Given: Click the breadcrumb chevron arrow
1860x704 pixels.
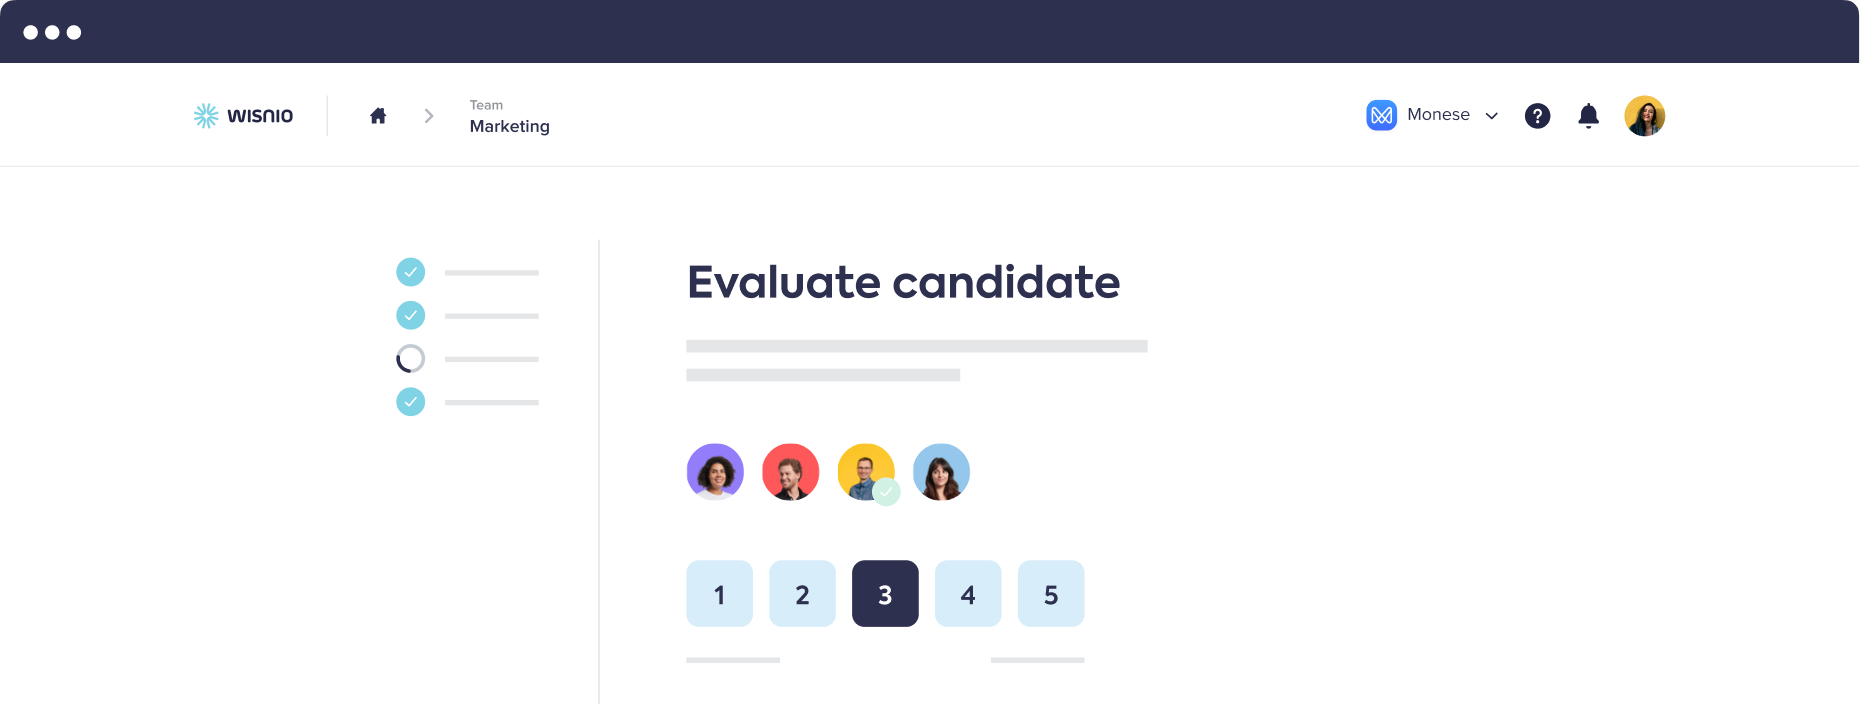Looking at the screenshot, I should coord(429,116).
